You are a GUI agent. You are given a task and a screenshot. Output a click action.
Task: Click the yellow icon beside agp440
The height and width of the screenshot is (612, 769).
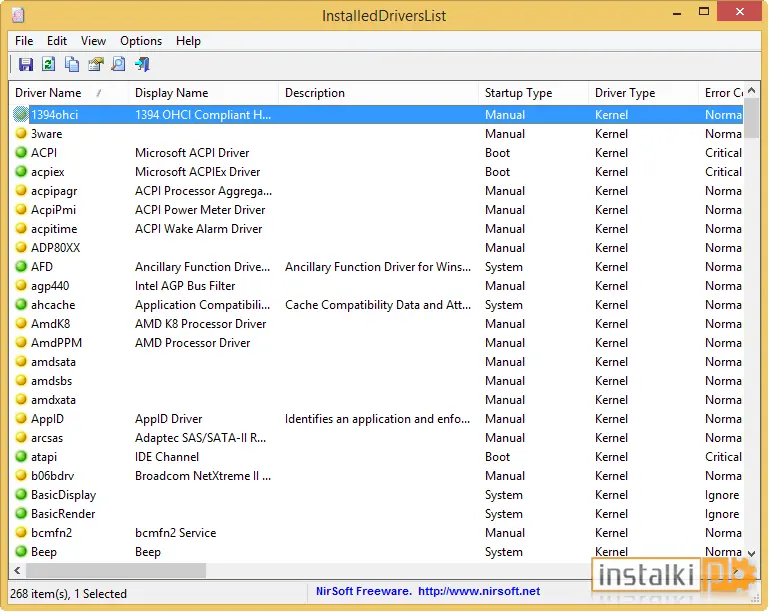(21, 285)
